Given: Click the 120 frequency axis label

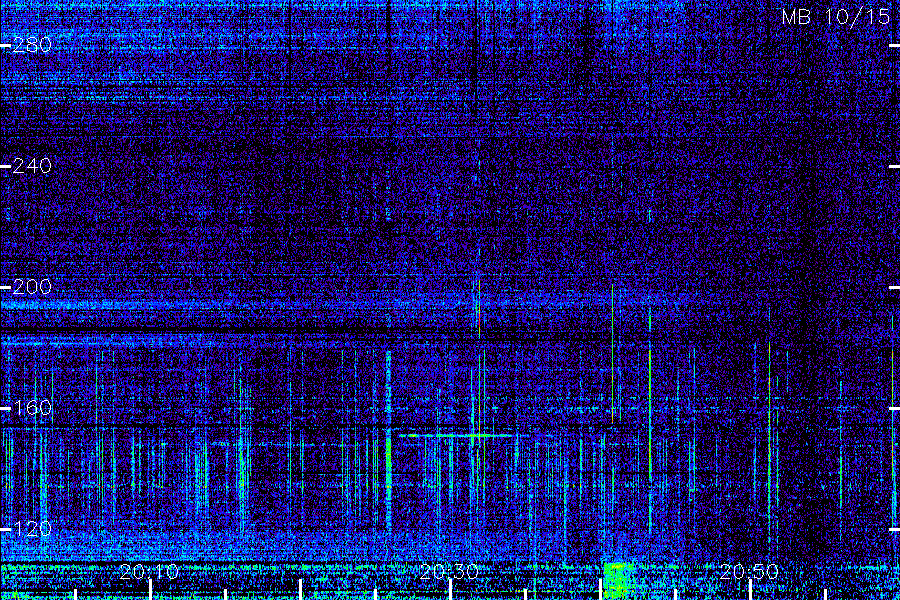Looking at the screenshot, I should (x=32, y=528).
